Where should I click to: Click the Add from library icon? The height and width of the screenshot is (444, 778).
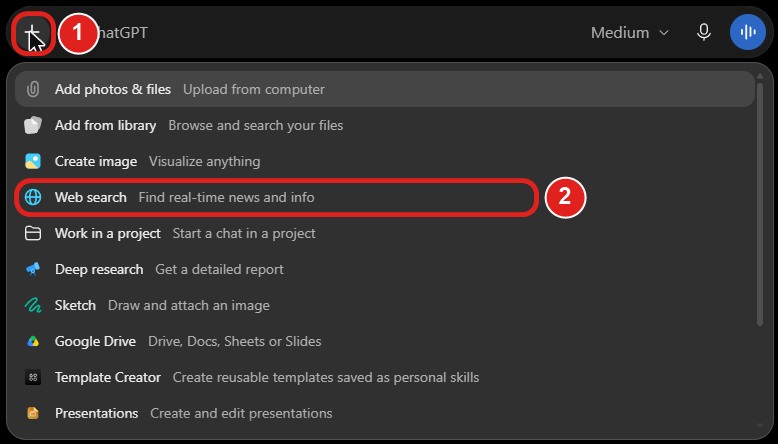pos(33,126)
